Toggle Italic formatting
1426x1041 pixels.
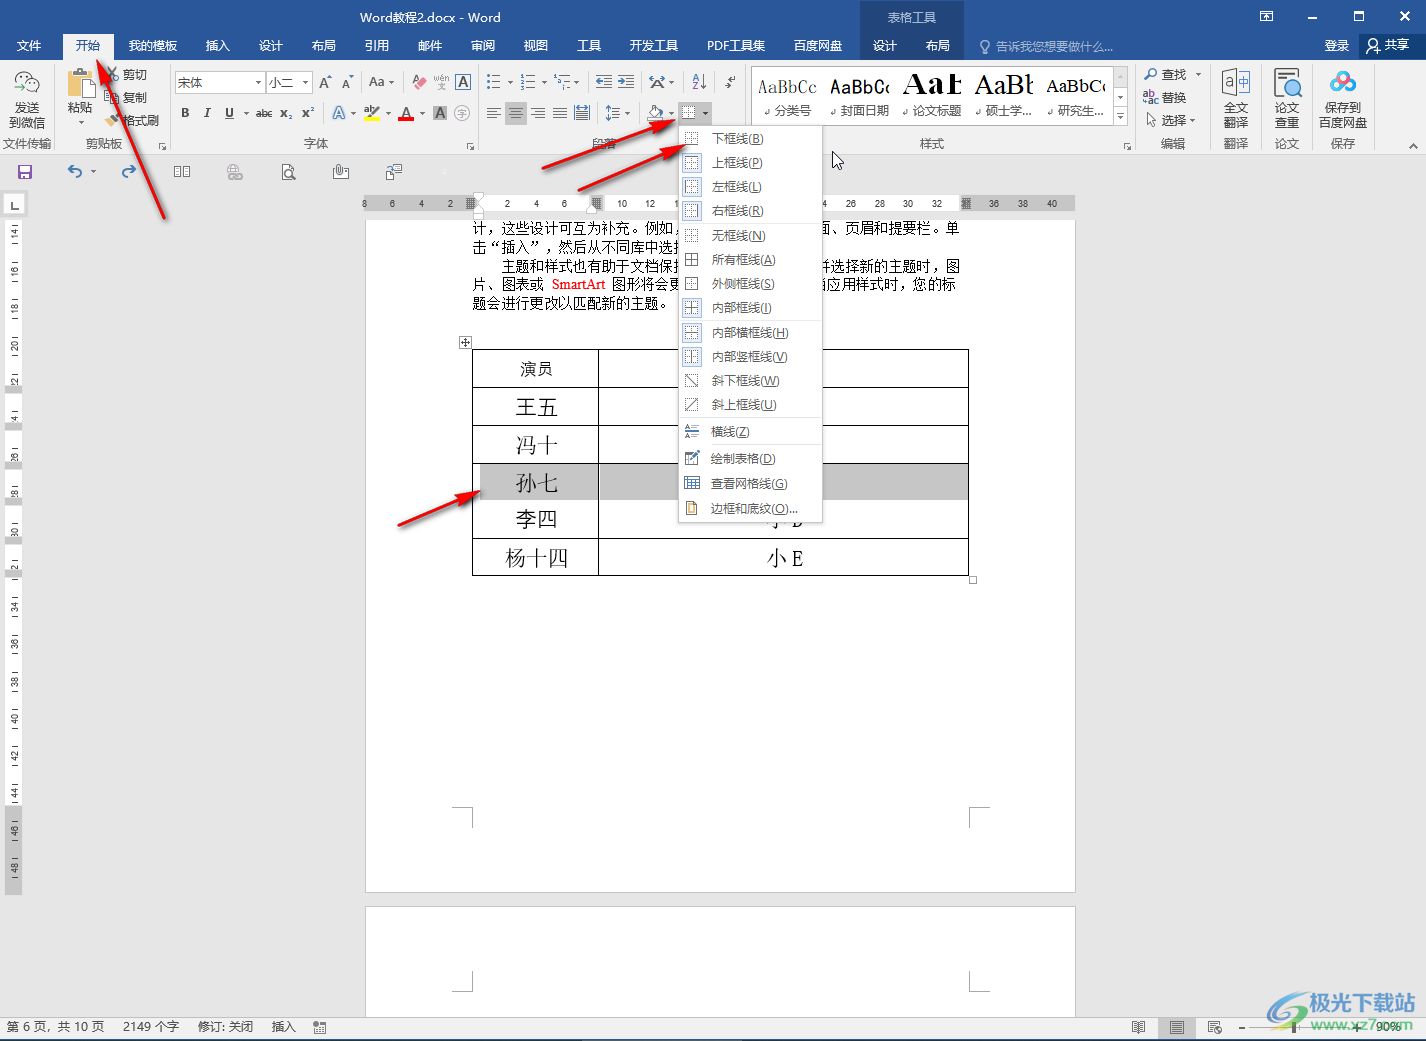(x=207, y=113)
